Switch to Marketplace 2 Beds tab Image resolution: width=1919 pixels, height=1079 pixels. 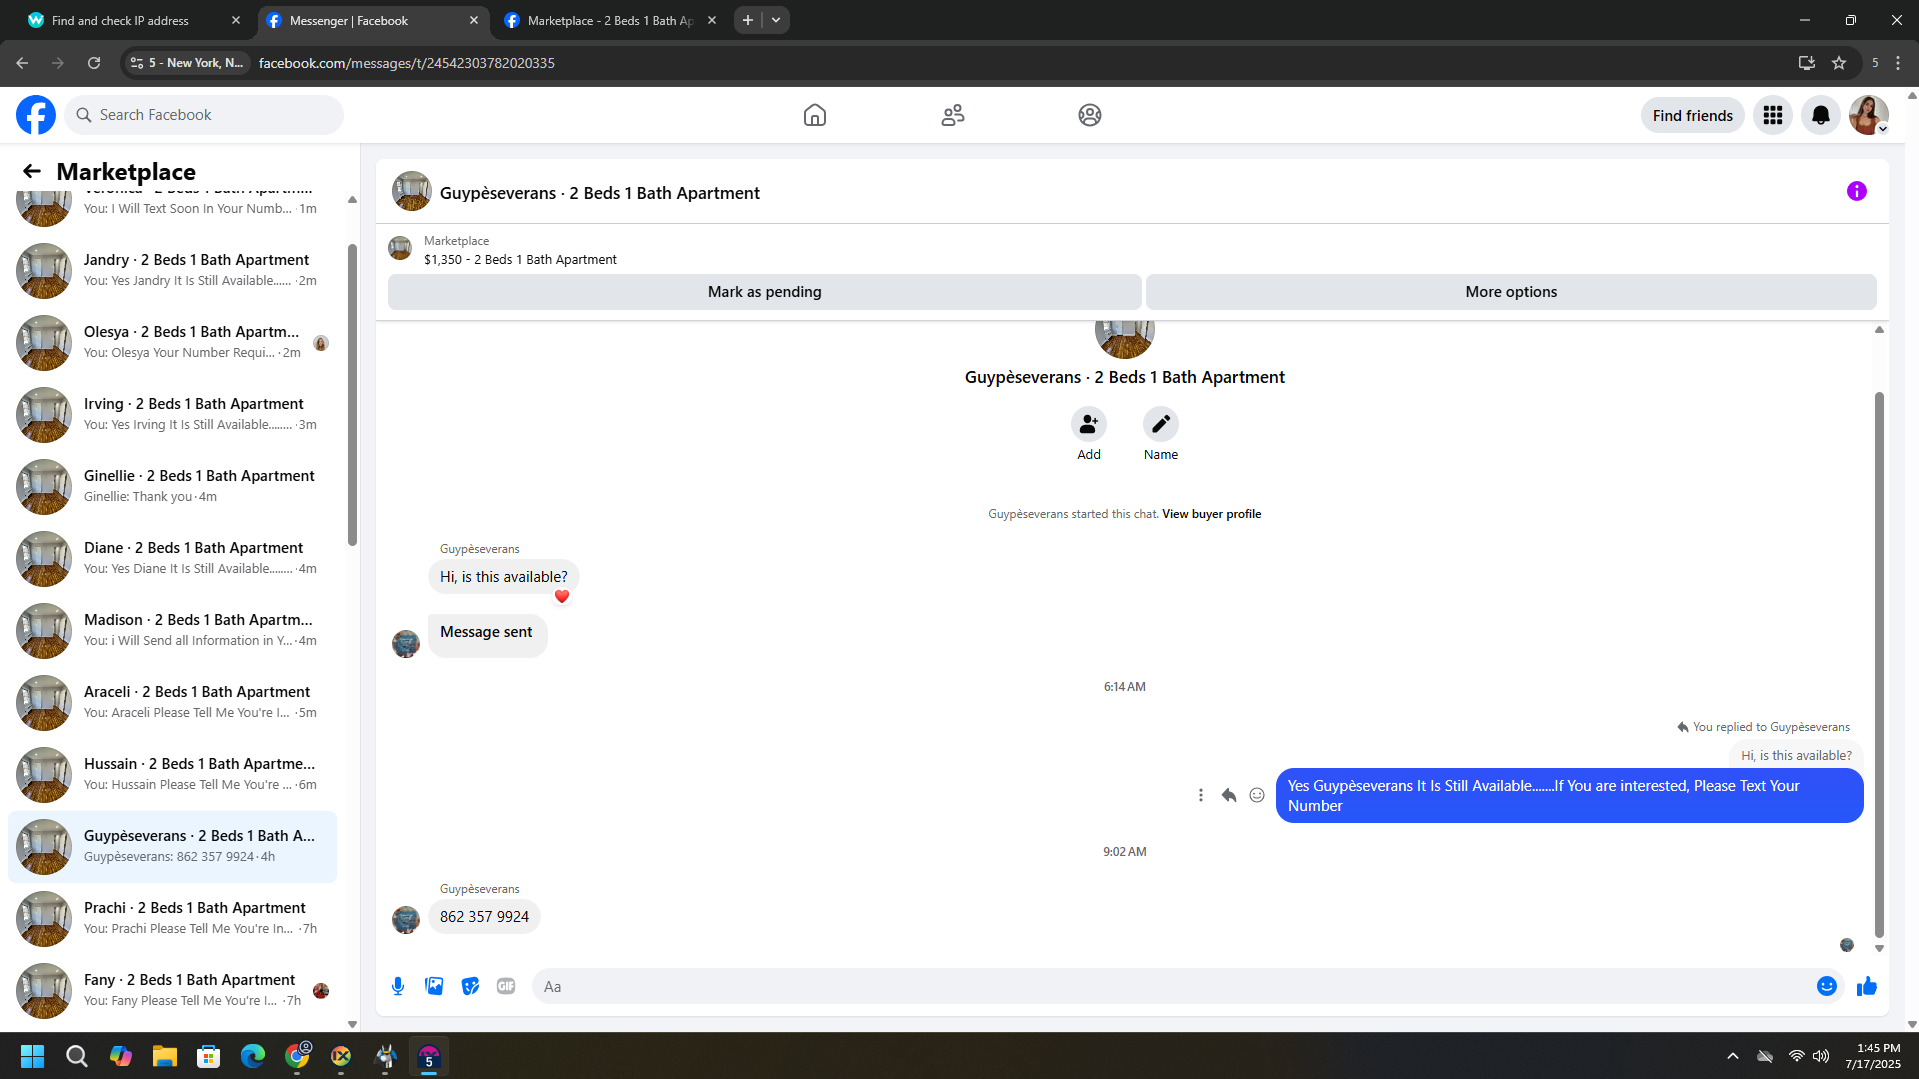tap(611, 20)
